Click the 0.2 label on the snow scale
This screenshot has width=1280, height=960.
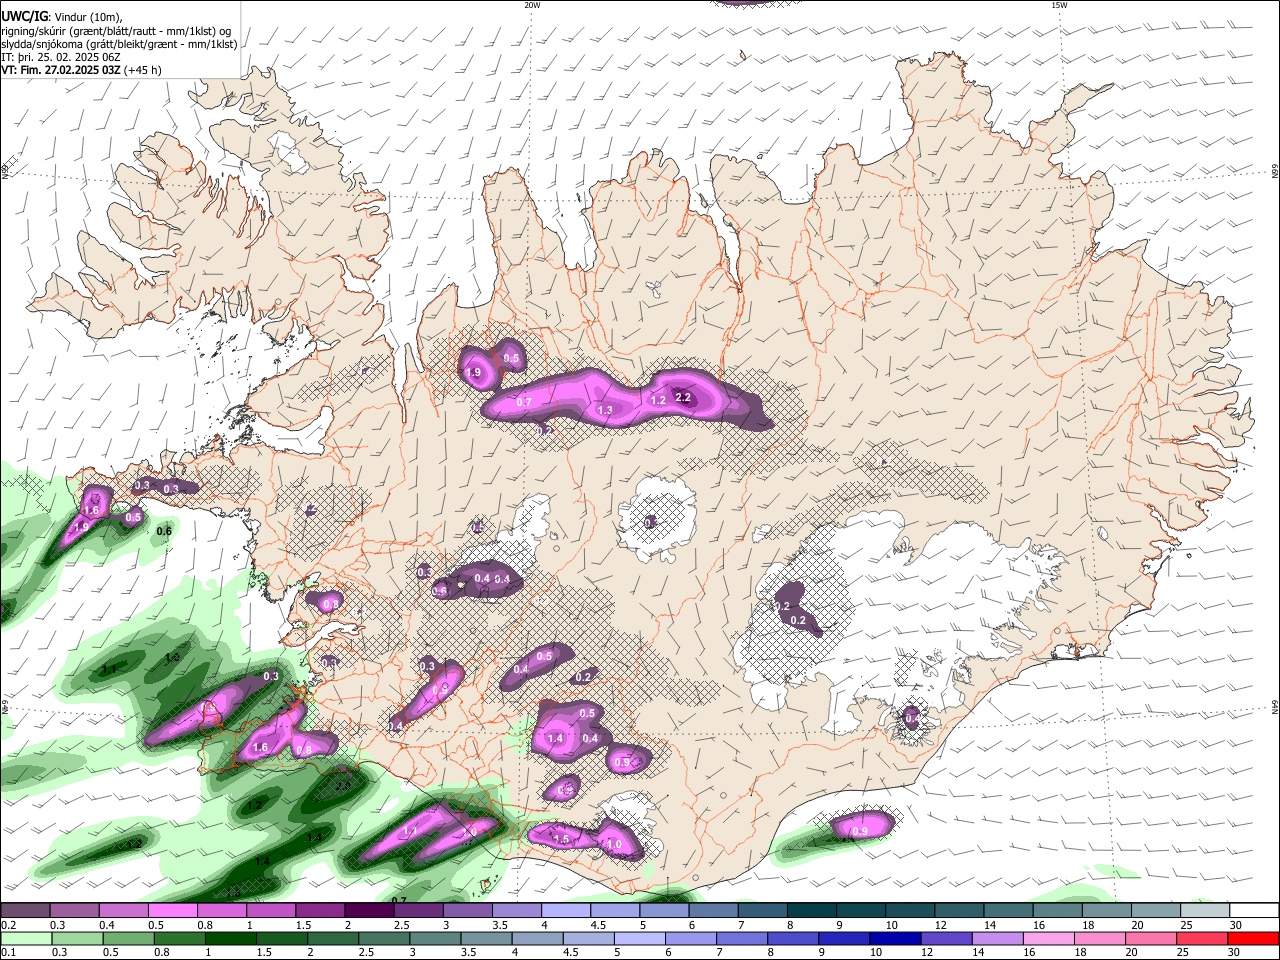click(x=9, y=925)
